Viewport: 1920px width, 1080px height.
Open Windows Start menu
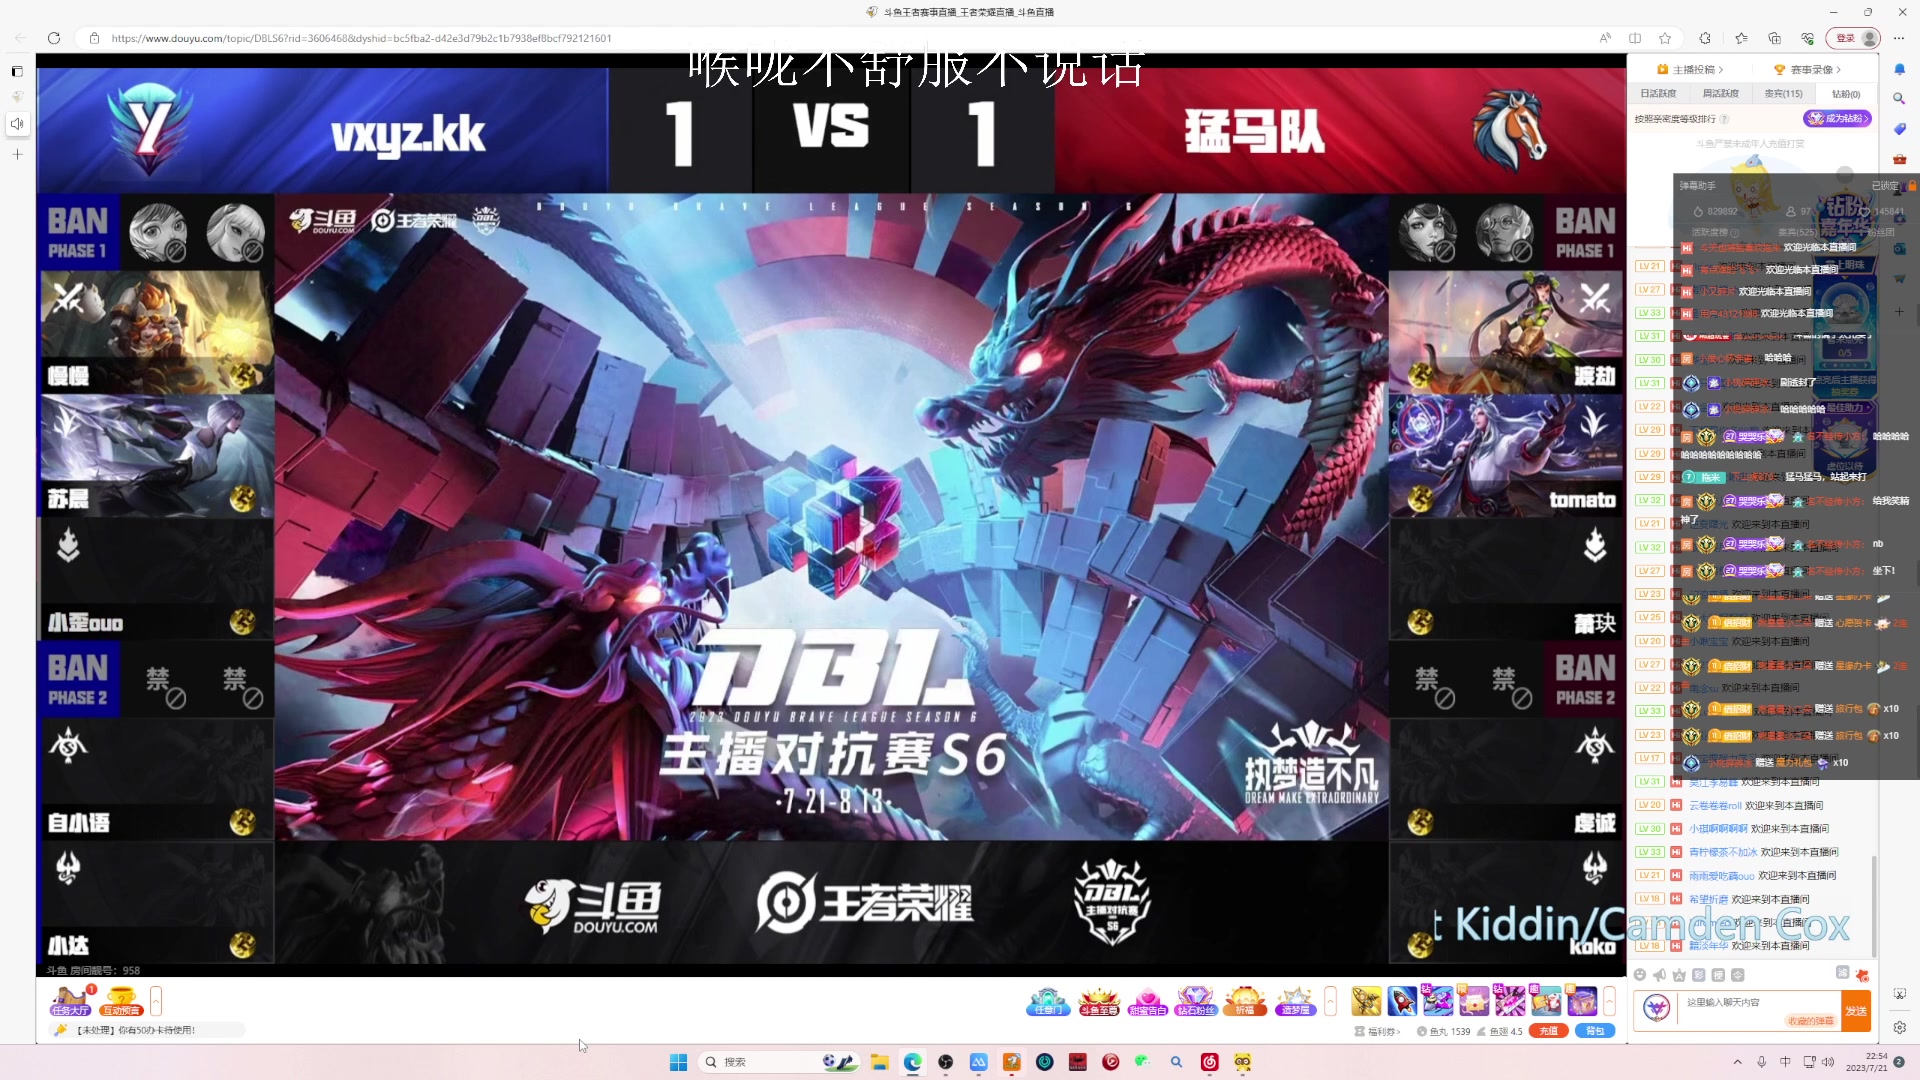(678, 1062)
